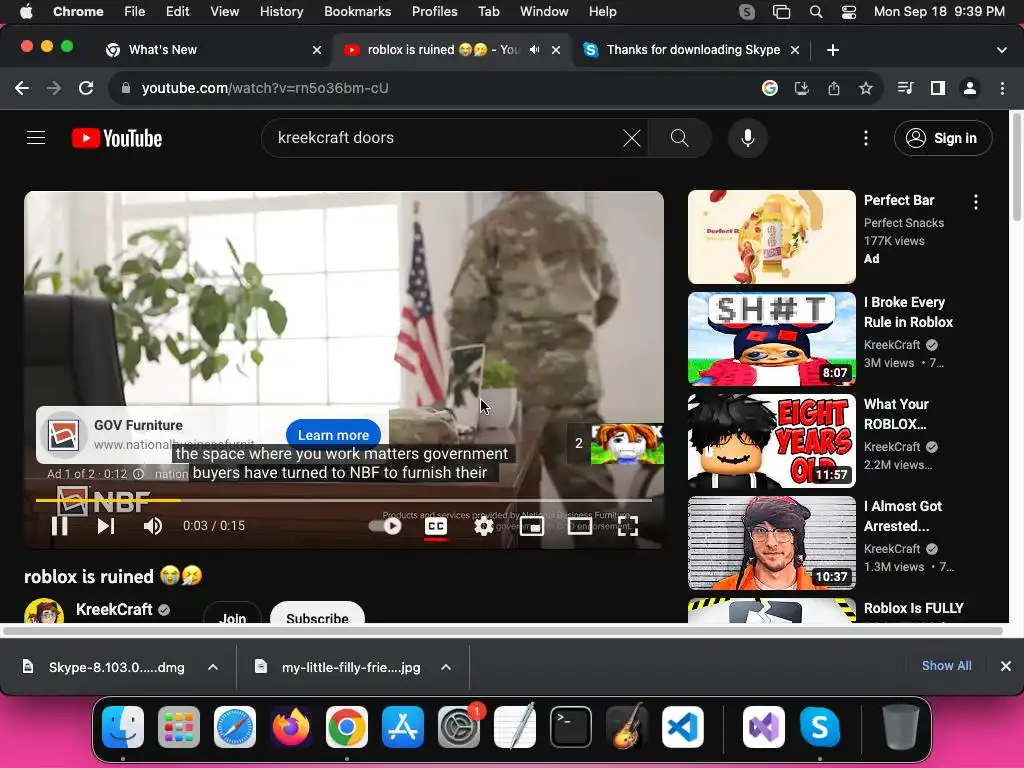The width and height of the screenshot is (1024, 768).
Task: Toggle closed captions CC button
Action: (x=436, y=526)
